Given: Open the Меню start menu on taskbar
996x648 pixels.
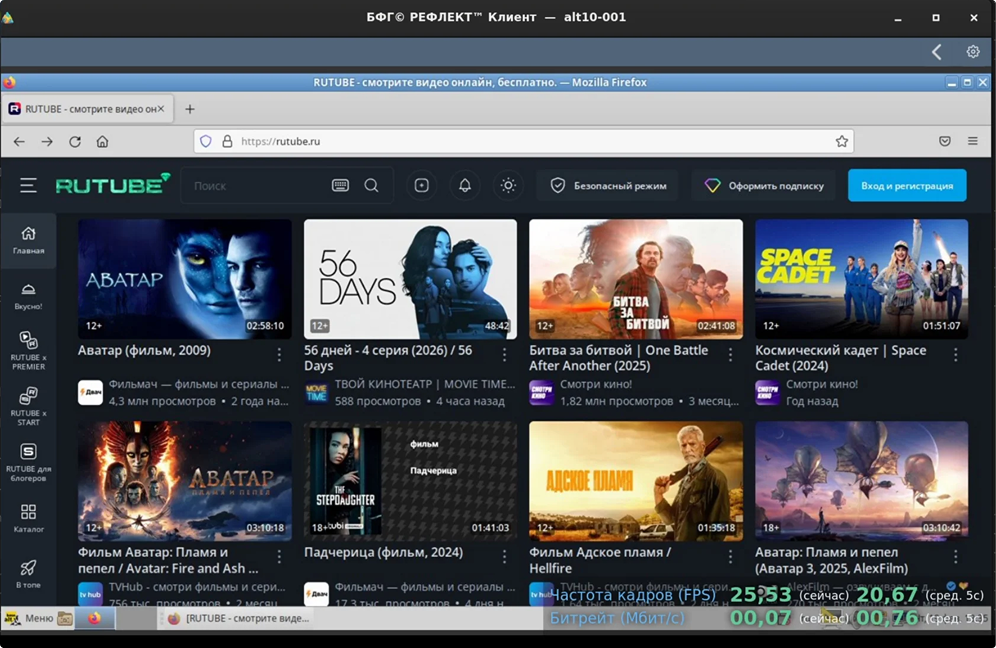Looking at the screenshot, I should (x=29, y=618).
